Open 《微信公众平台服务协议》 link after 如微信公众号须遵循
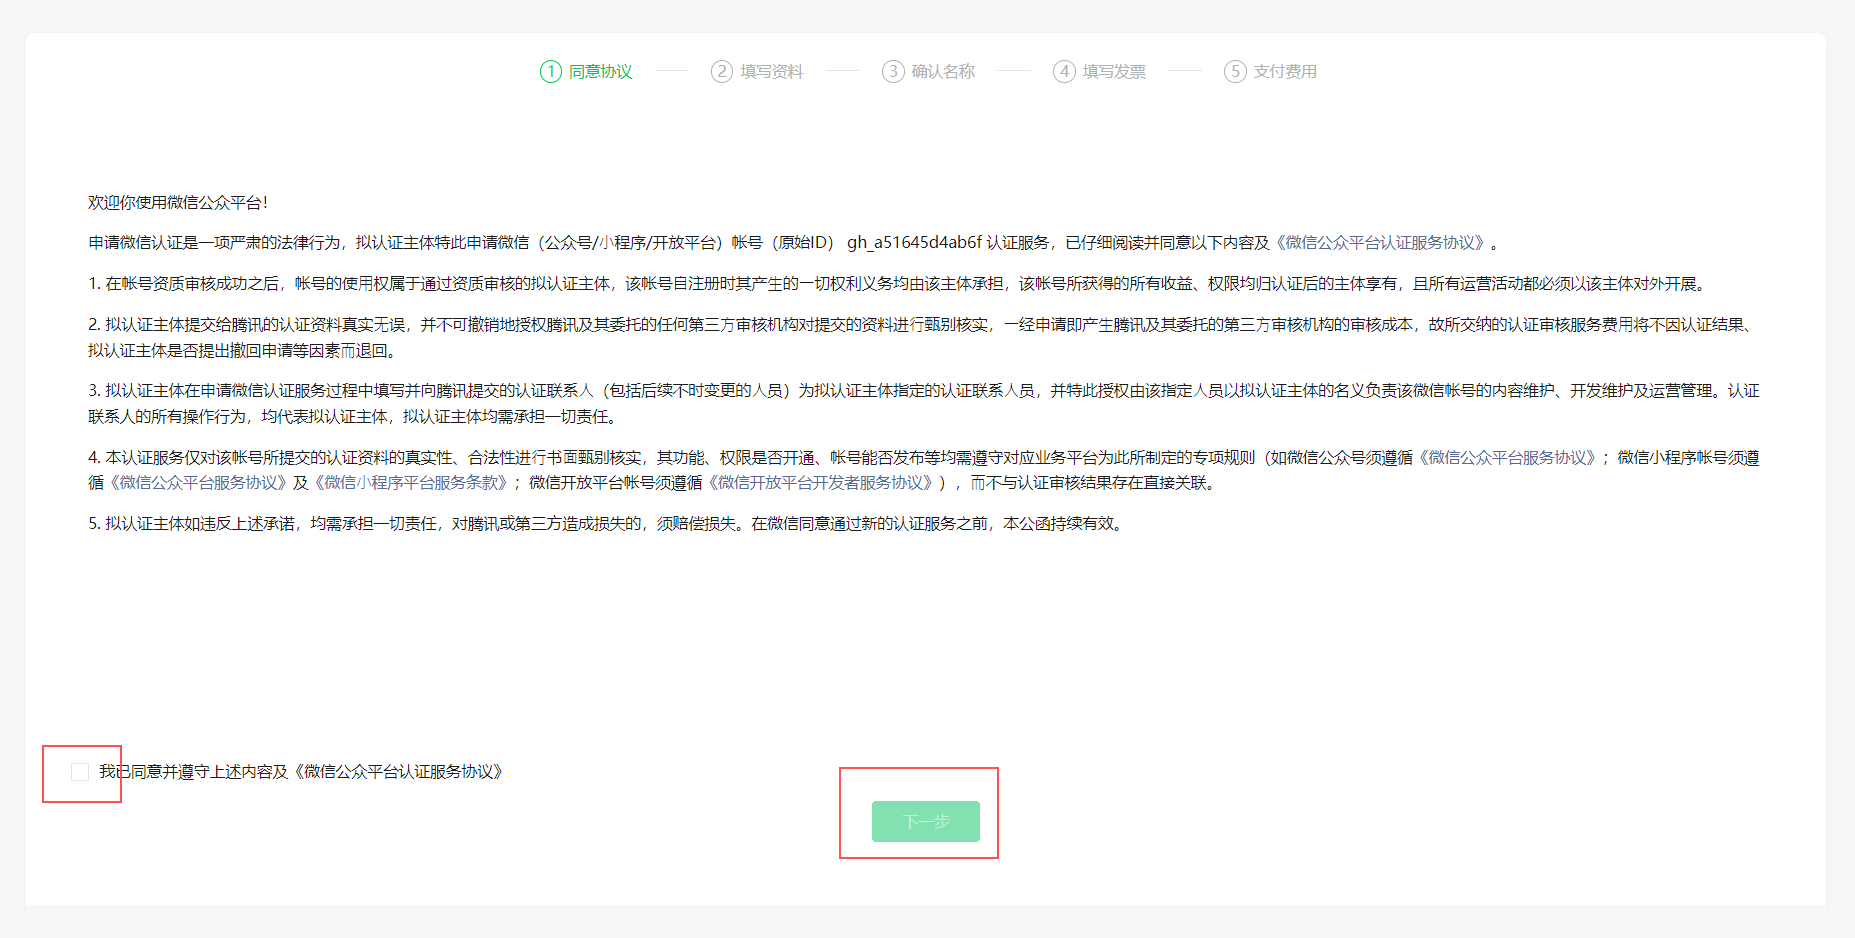Image resolution: width=1855 pixels, height=938 pixels. click(1507, 457)
